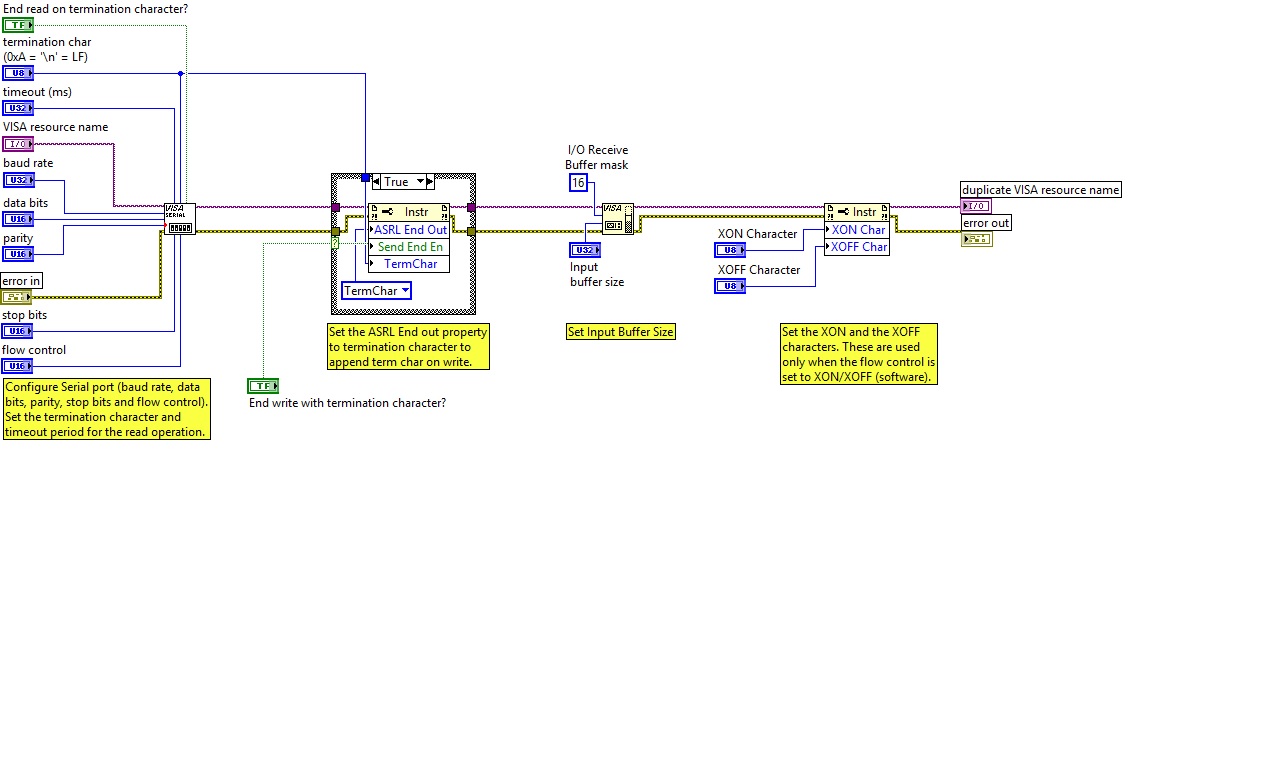
Task: Click the ASRL End Out property
Action: (409, 230)
